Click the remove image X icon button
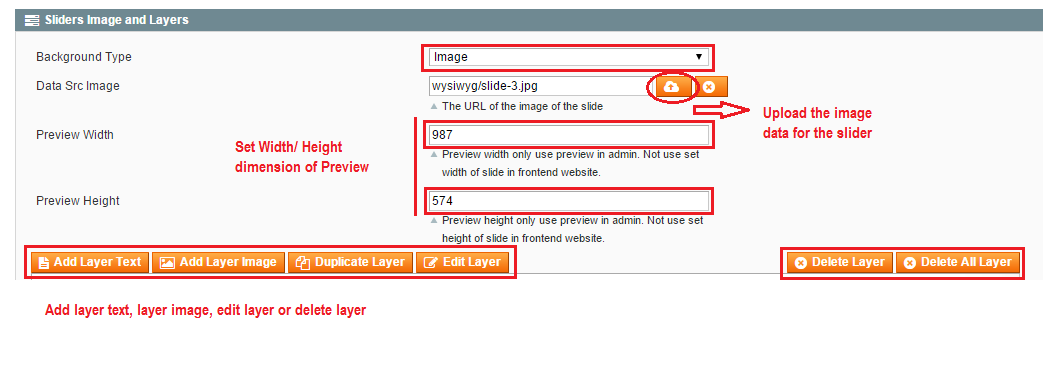The image size is (1043, 374). click(710, 87)
